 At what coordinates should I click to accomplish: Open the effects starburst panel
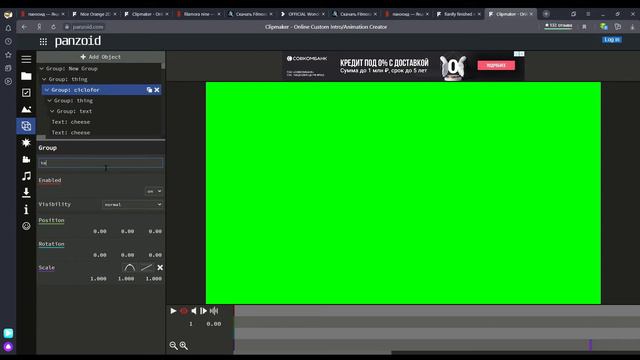(x=26, y=142)
